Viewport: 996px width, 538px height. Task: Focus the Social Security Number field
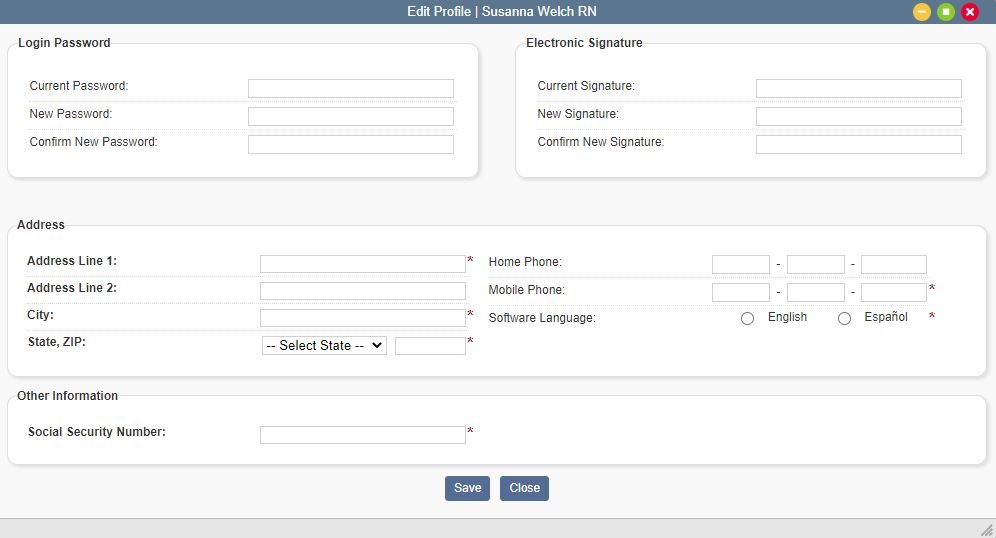(363, 434)
